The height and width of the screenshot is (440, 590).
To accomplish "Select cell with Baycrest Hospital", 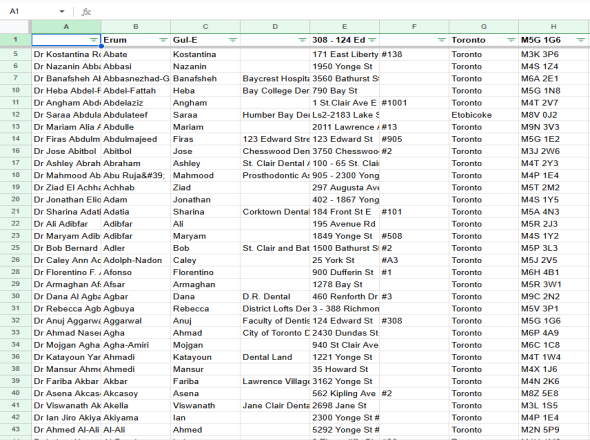I will 275,79.
